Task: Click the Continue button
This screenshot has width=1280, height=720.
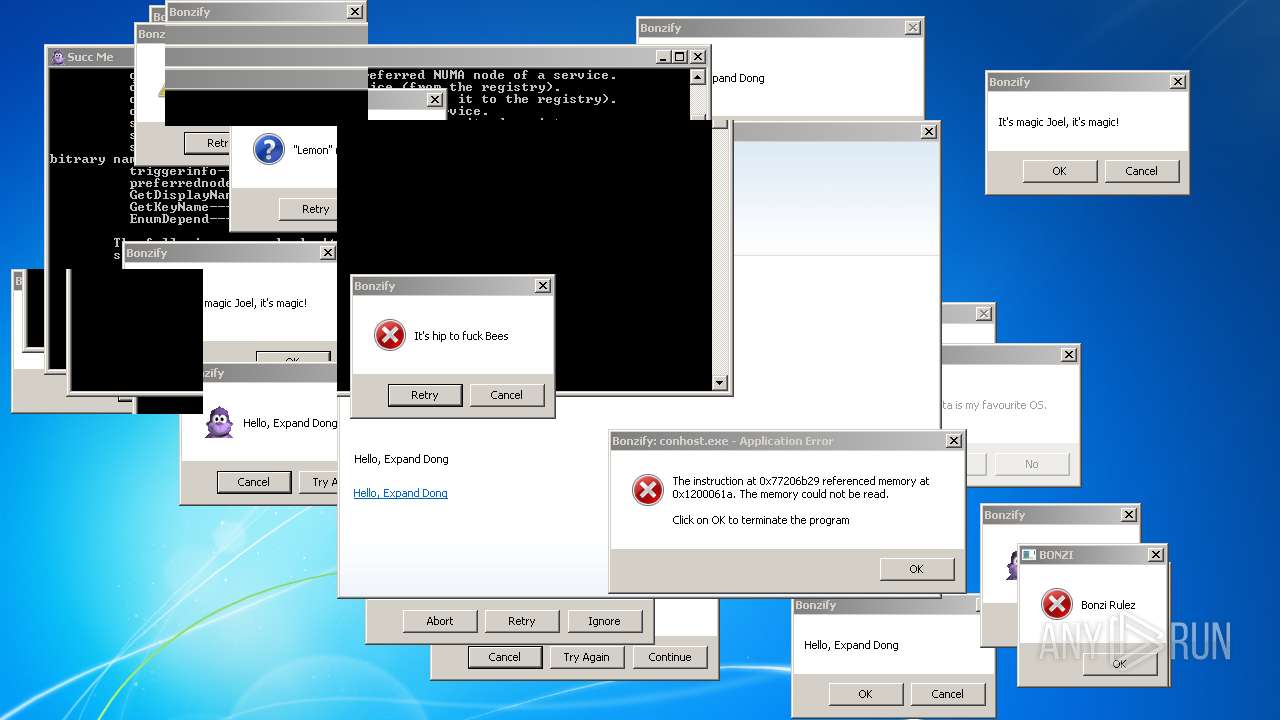Action: click(x=670, y=657)
